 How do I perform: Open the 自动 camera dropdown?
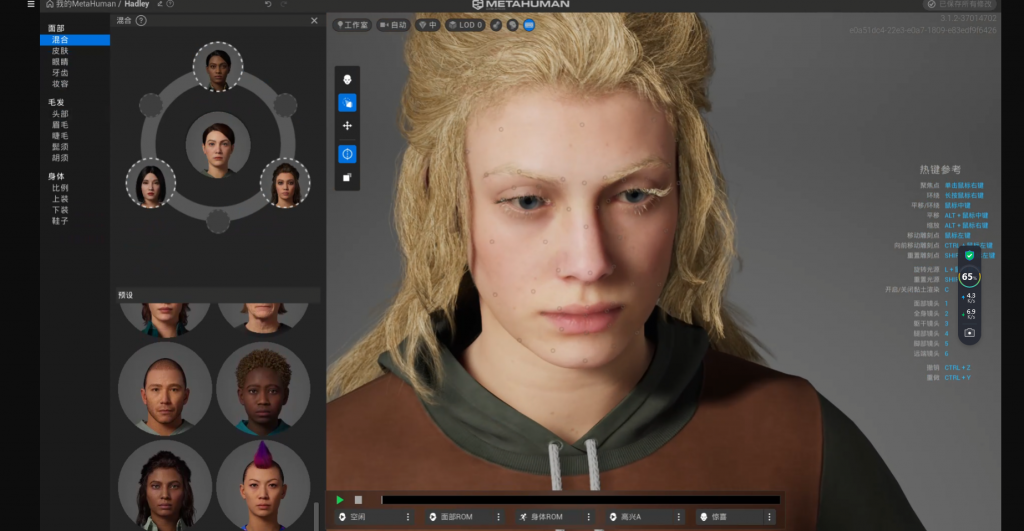(393, 25)
